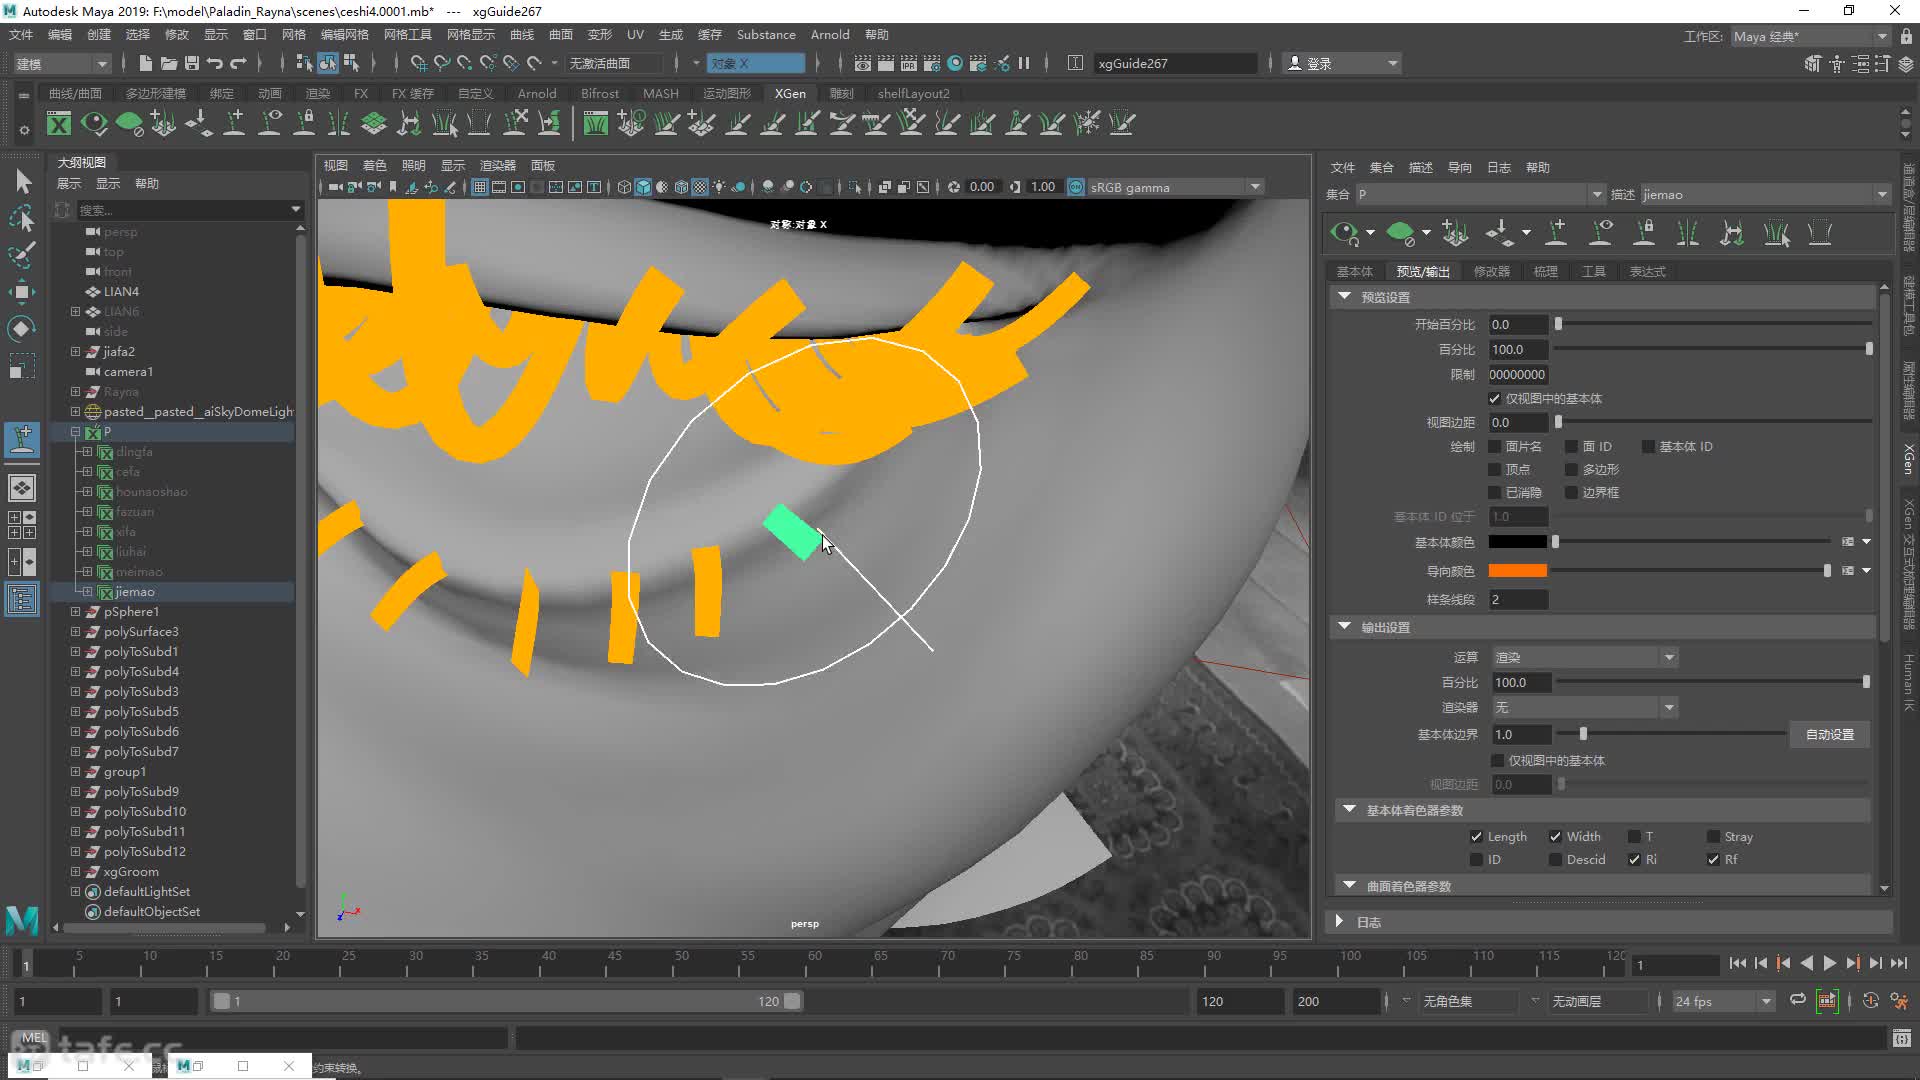Click the script editor icon at bottom right

click(1901, 1039)
